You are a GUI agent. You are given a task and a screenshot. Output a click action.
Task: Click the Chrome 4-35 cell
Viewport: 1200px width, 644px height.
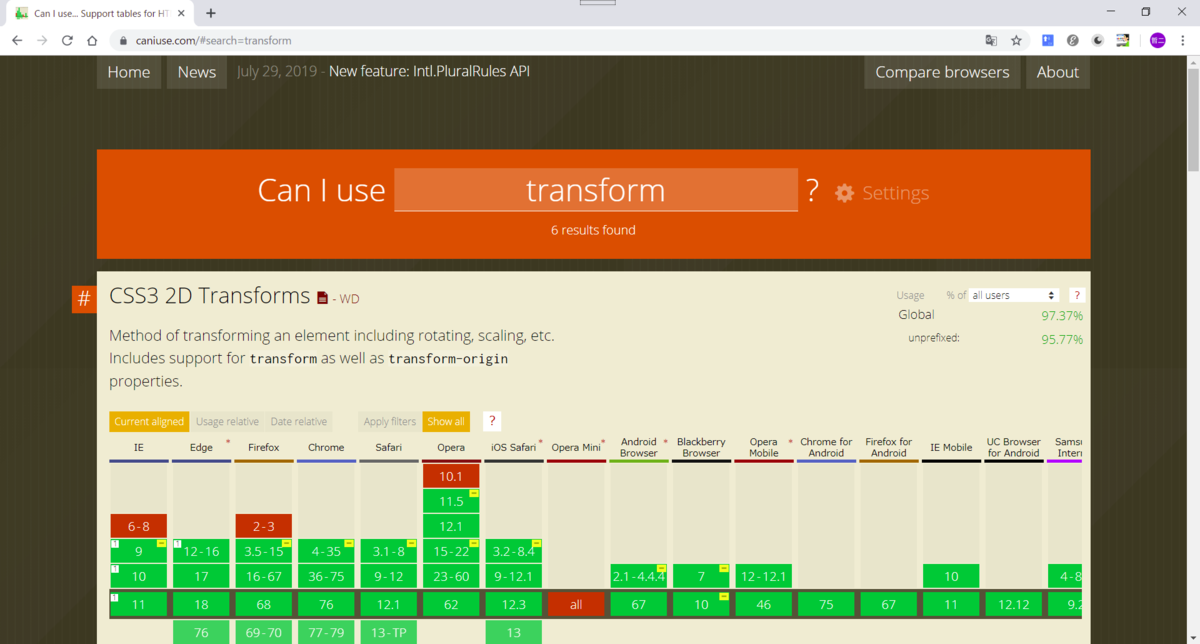pos(326,551)
